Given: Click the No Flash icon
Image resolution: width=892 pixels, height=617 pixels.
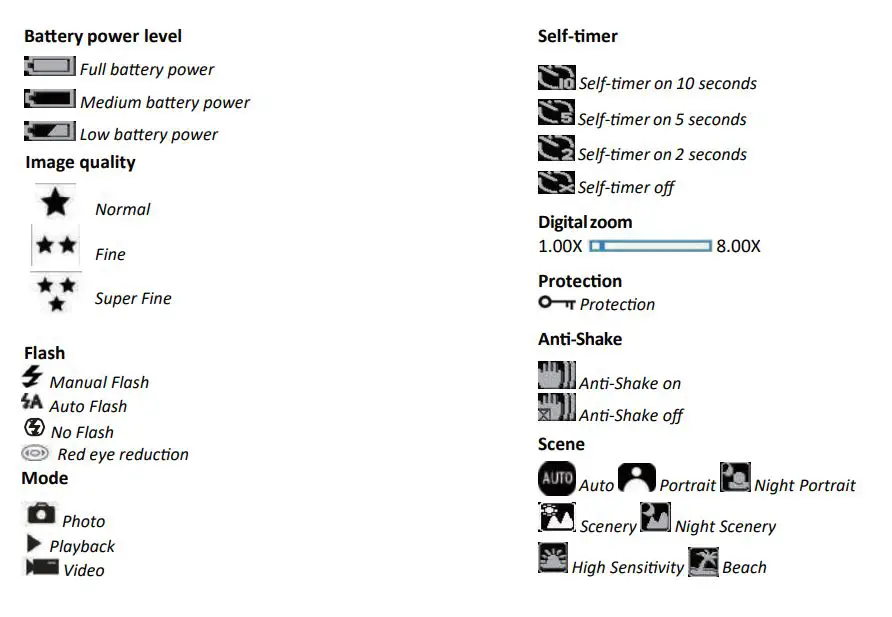Looking at the screenshot, I should click(34, 428).
